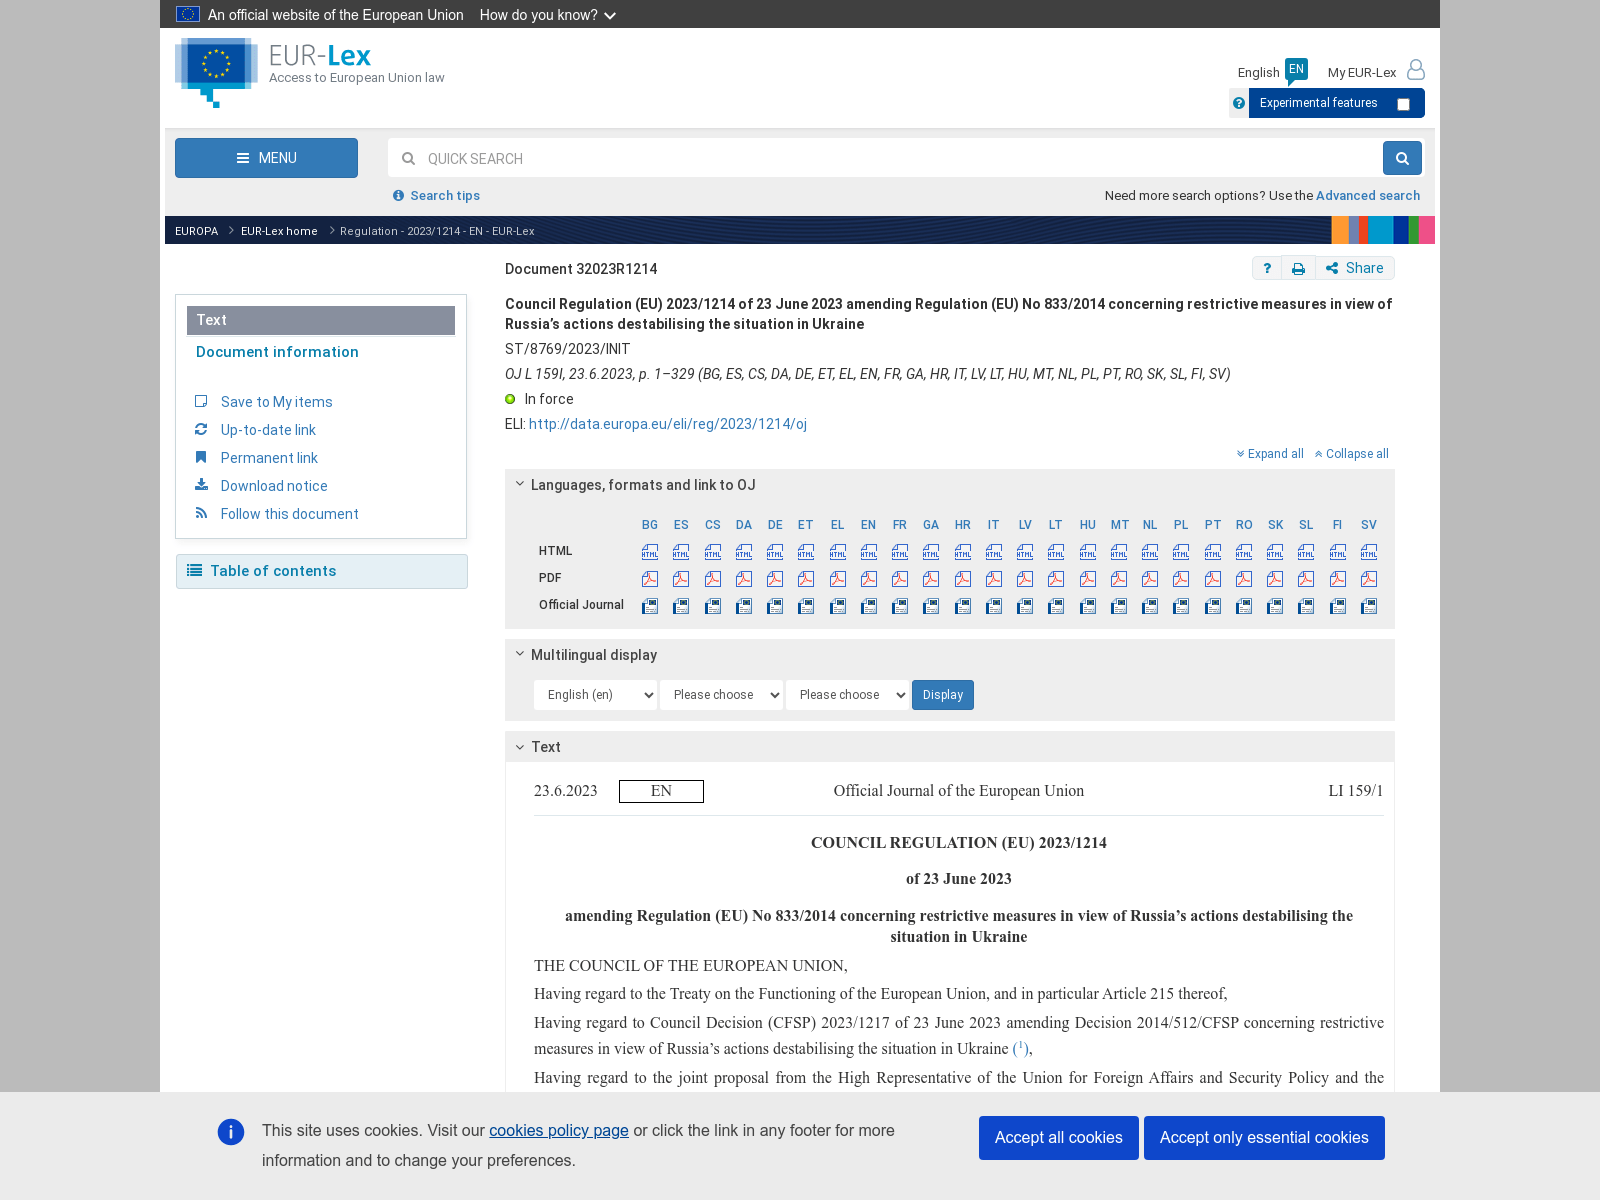Open the HTML version in FR
The image size is (1600, 1200).
900,552
